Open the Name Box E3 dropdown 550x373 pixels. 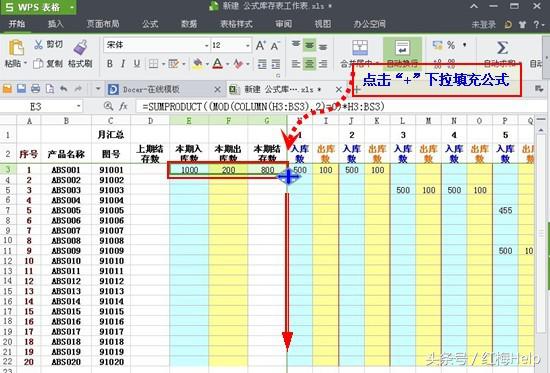[x=78, y=106]
